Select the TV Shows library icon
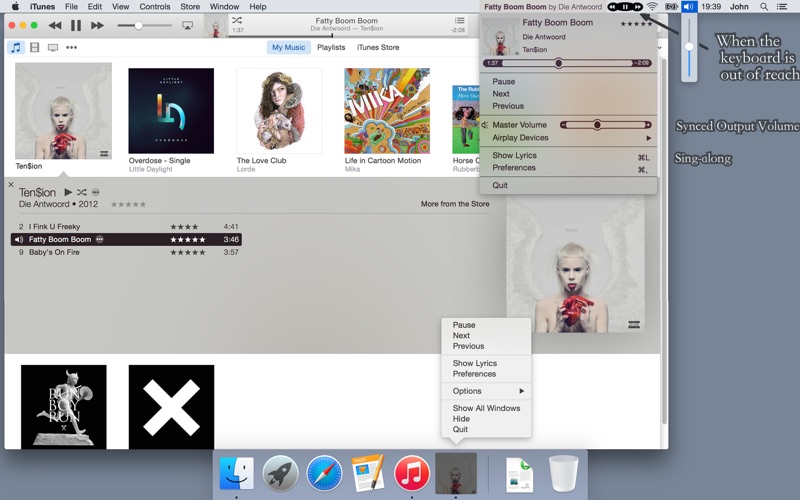Screen dimensions: 800x500 53,47
